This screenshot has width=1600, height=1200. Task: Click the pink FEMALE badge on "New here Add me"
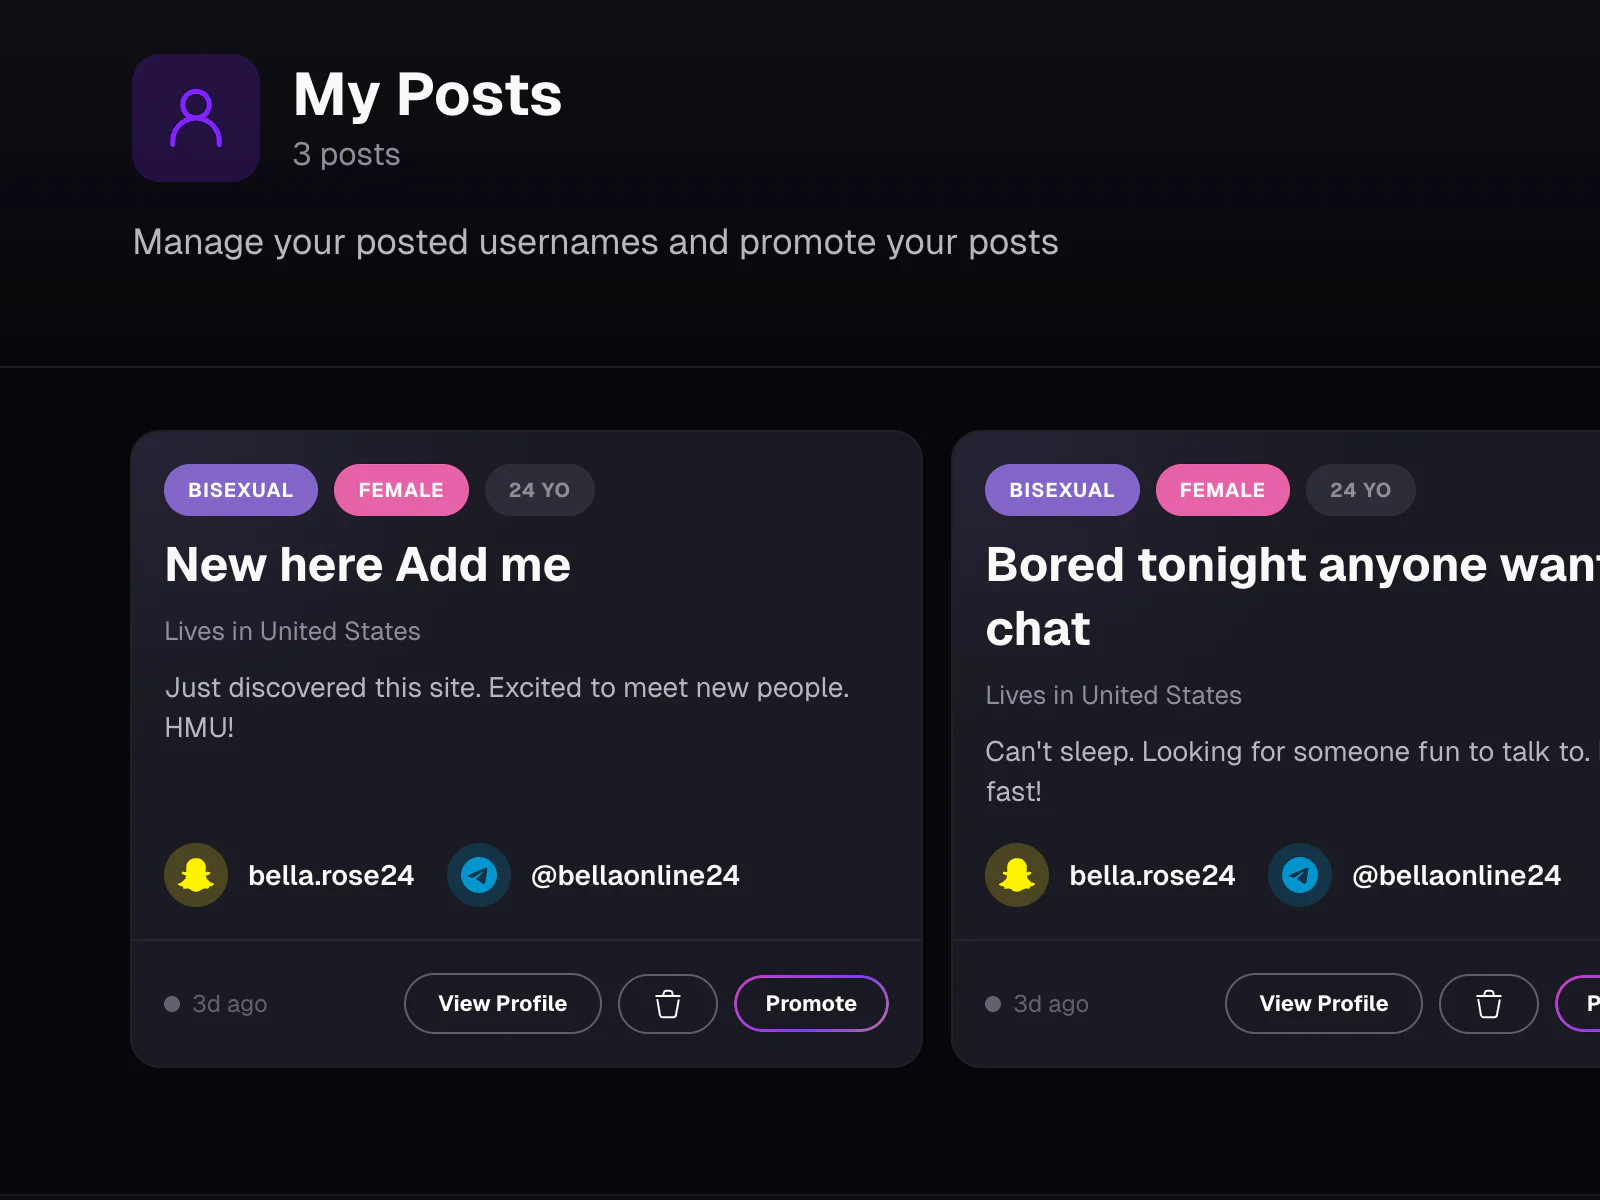pyautogui.click(x=400, y=490)
